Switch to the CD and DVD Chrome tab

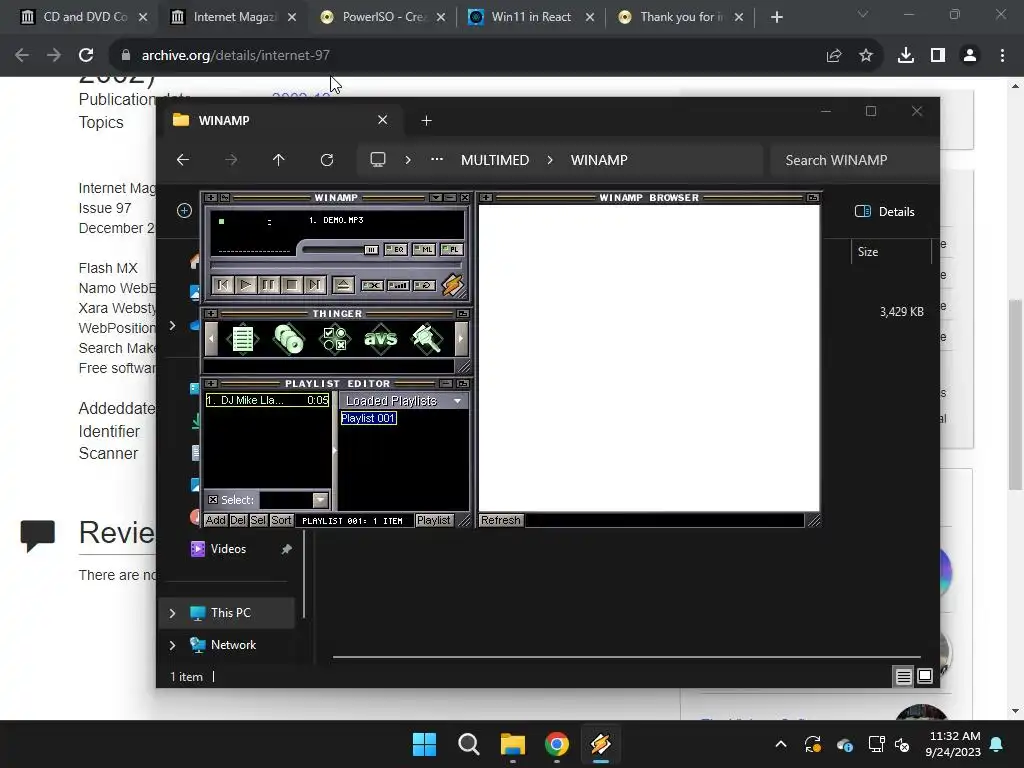(85, 17)
